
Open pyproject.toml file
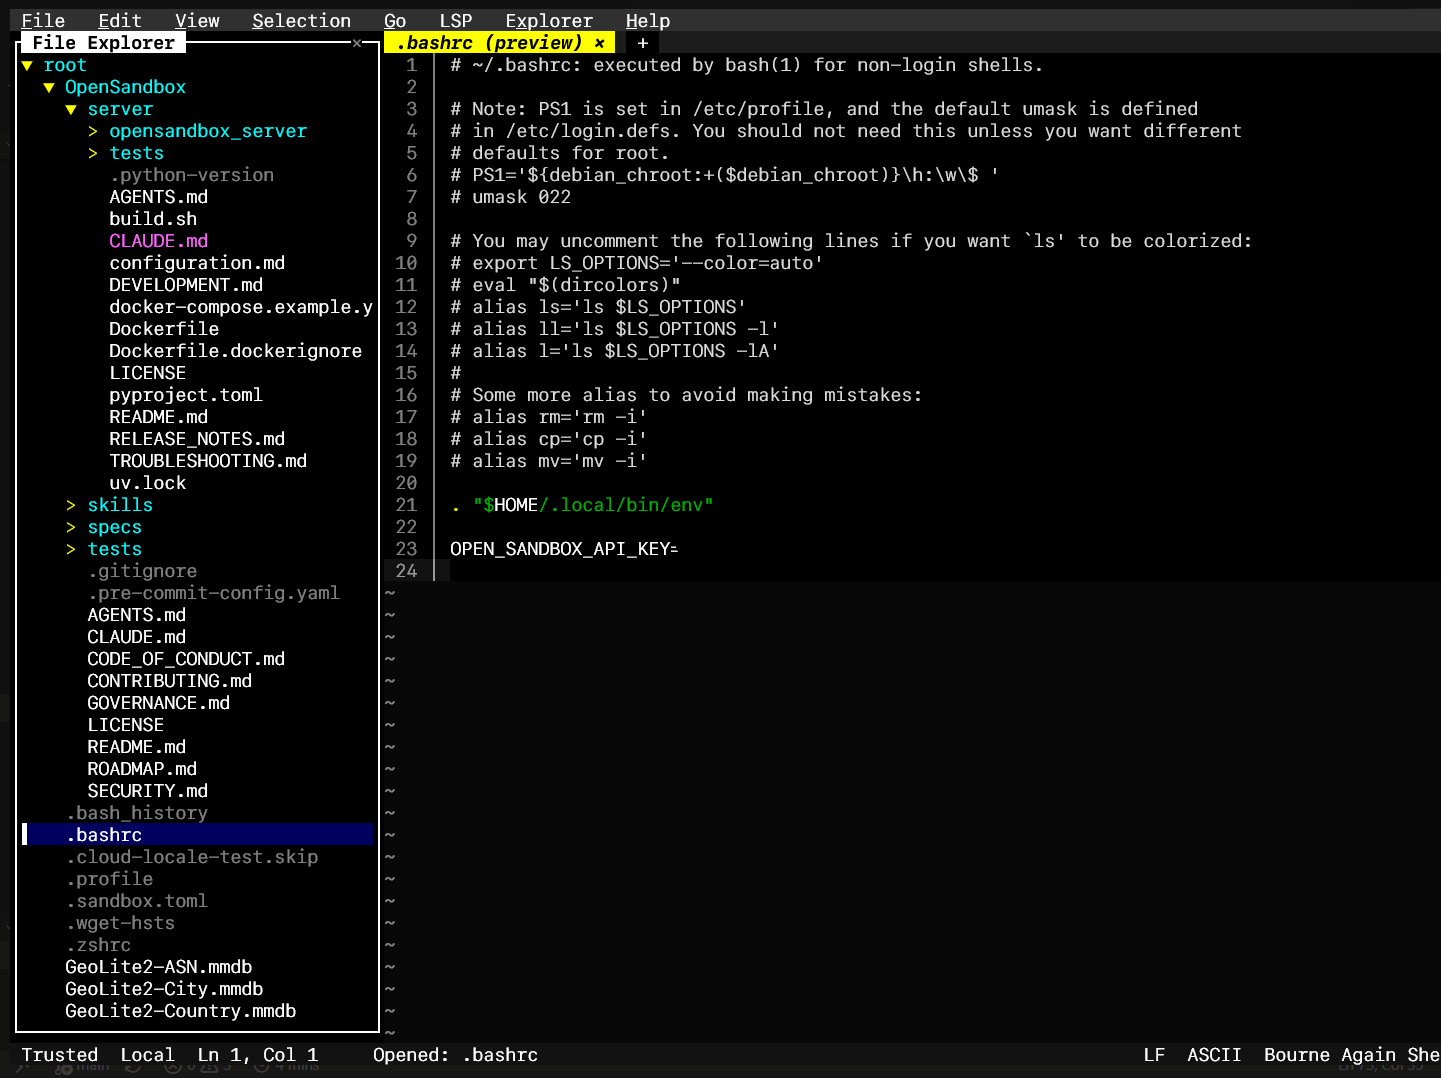(x=186, y=395)
